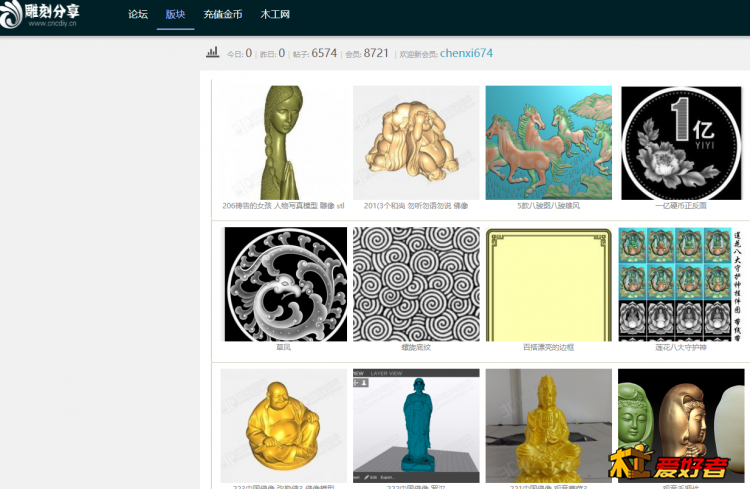Click the 草凤 title link
Screen dimensions: 750x489
click(283, 347)
